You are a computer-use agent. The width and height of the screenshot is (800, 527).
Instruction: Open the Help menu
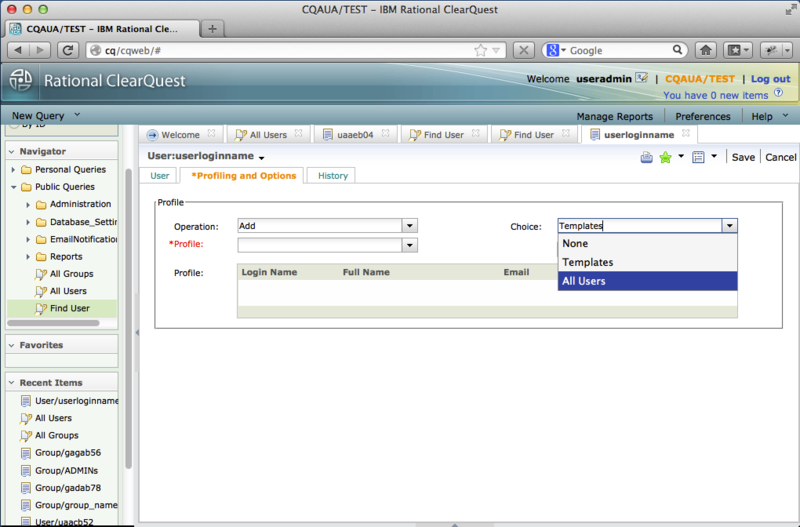[769, 116]
